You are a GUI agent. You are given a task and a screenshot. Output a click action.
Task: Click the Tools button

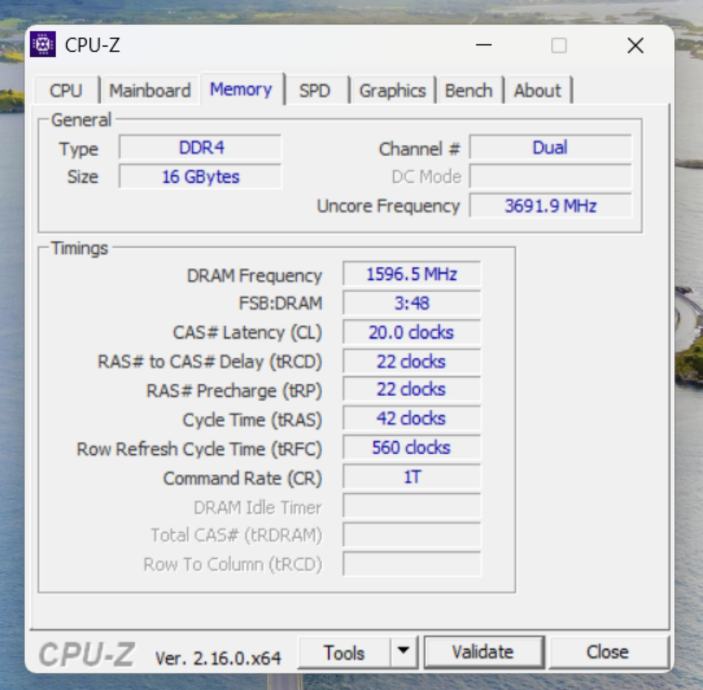click(344, 652)
